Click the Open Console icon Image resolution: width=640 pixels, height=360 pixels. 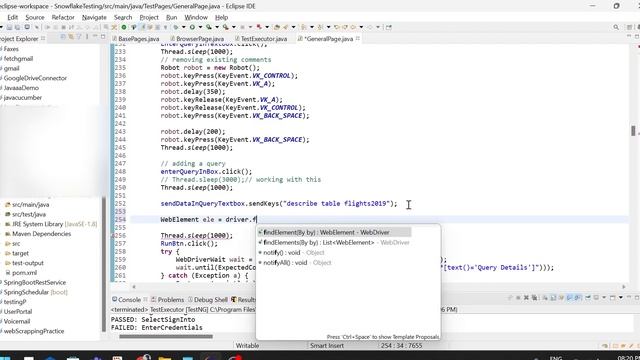[612, 298]
